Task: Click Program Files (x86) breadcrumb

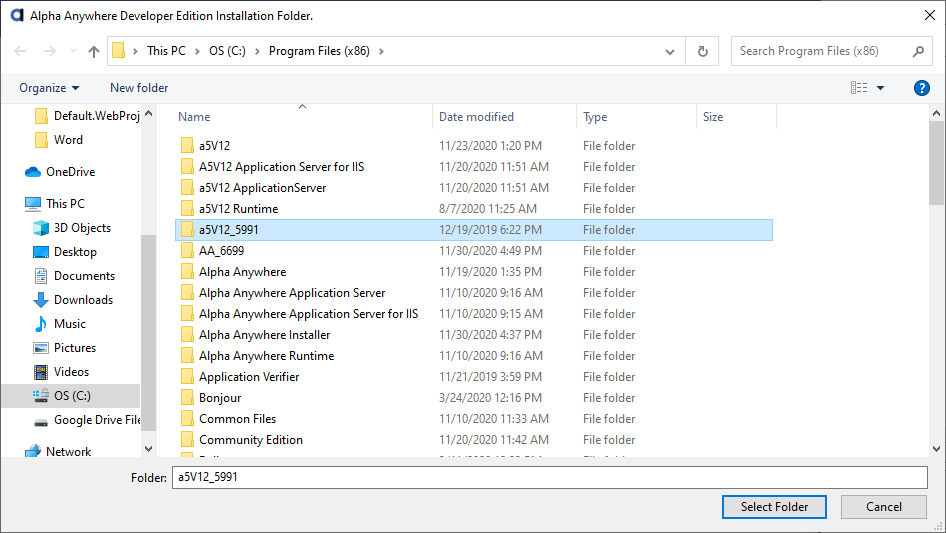Action: click(x=319, y=51)
